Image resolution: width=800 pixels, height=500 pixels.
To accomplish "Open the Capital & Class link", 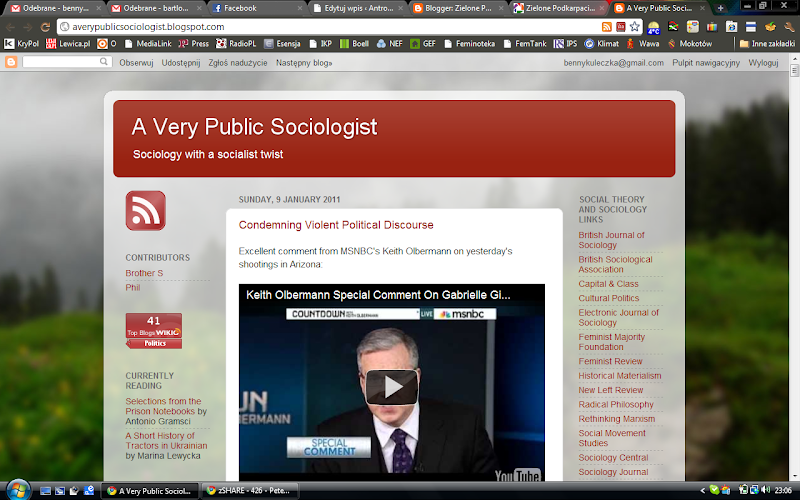I will (x=608, y=284).
